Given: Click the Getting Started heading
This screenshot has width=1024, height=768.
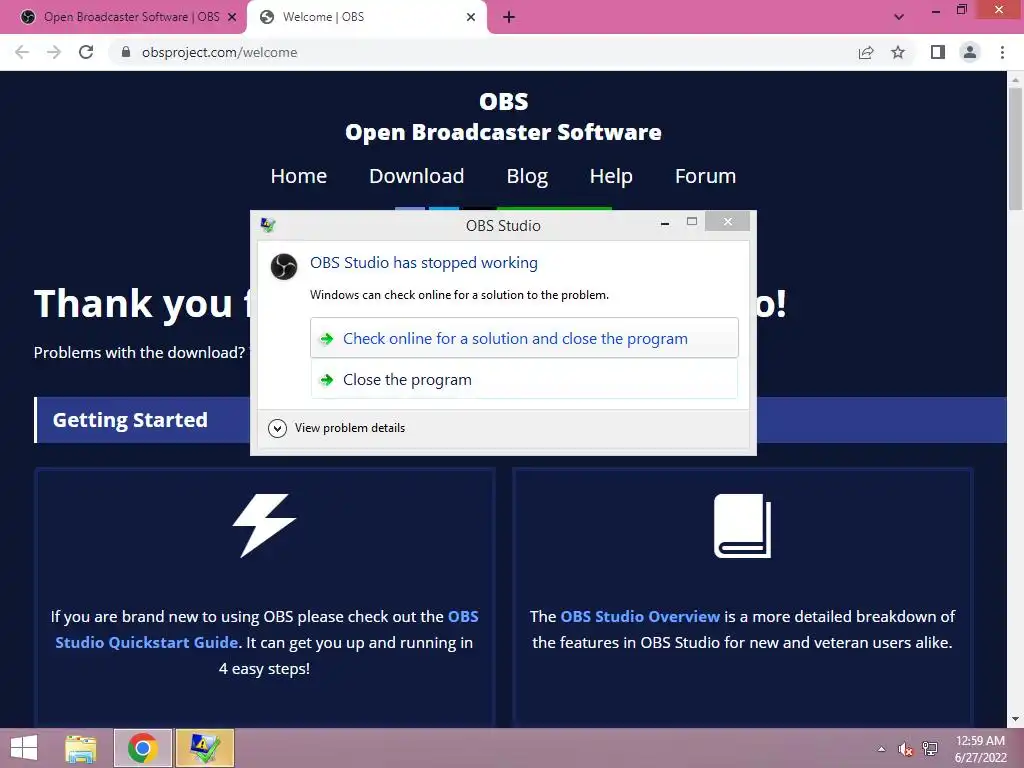Looking at the screenshot, I should point(130,420).
